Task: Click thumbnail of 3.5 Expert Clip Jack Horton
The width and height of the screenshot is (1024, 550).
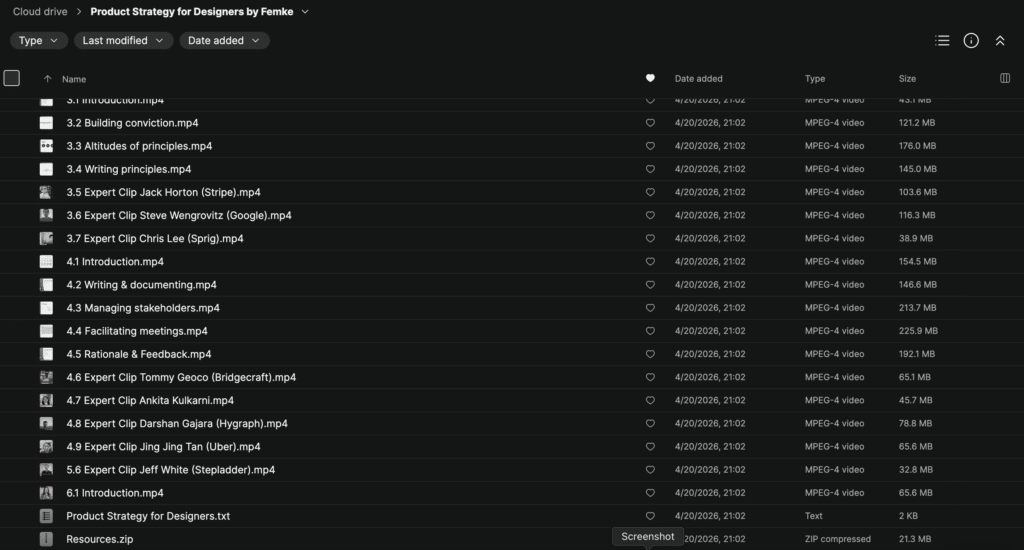Action: pos(46,192)
